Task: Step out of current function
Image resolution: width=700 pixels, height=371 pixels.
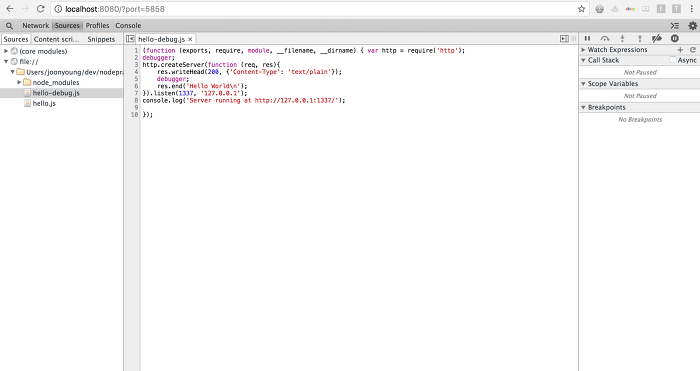Action: pos(640,39)
